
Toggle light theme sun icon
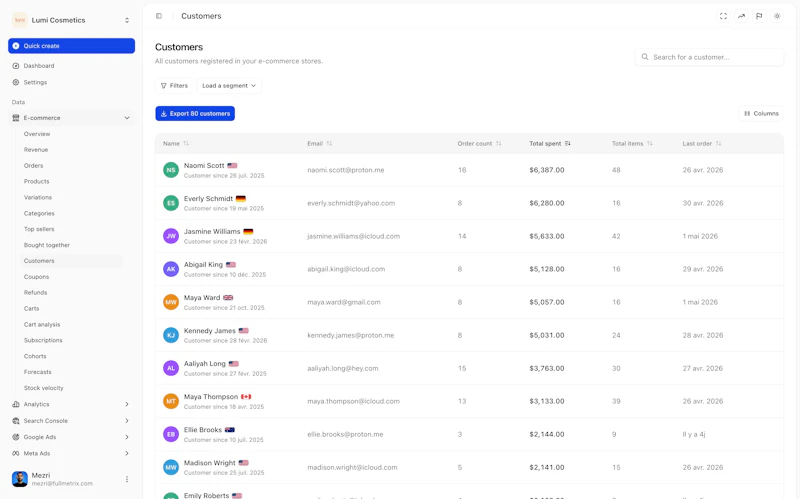tap(777, 16)
